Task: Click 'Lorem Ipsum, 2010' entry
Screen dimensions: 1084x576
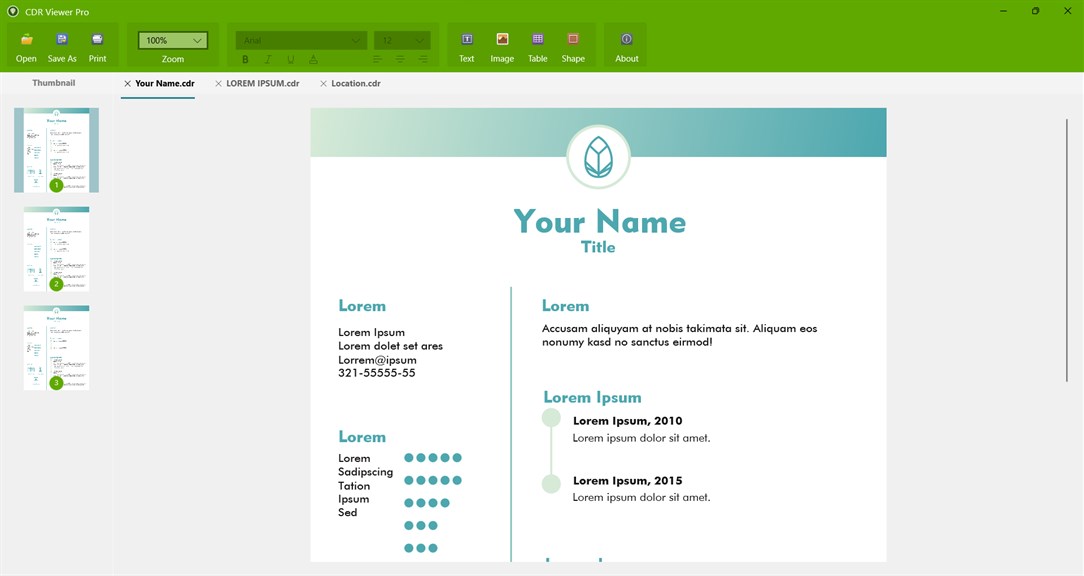Action: coord(628,420)
